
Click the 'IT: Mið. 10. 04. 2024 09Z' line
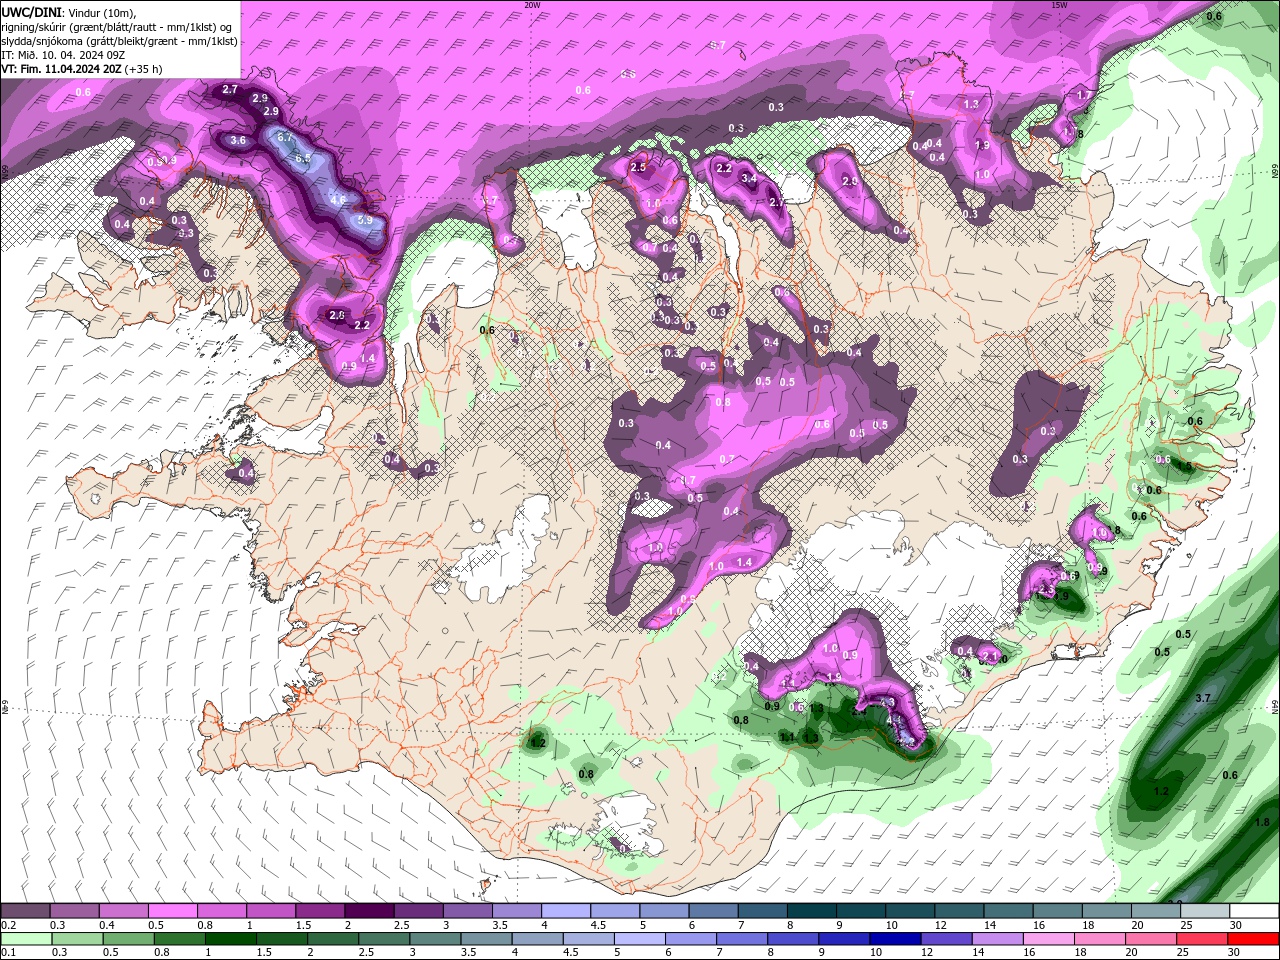63,55
